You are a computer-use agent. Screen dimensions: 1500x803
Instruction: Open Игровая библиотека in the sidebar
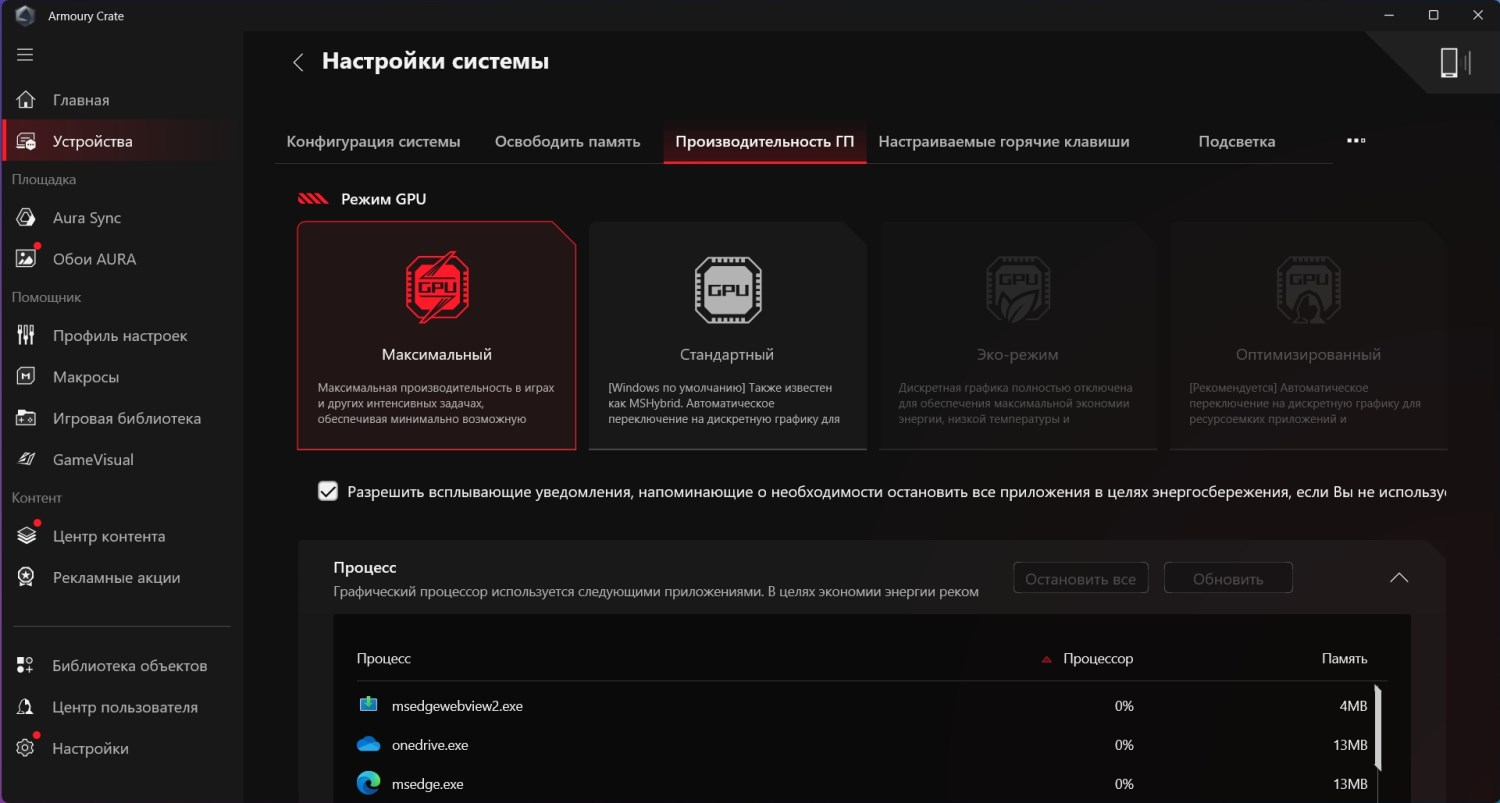[x=122, y=418]
